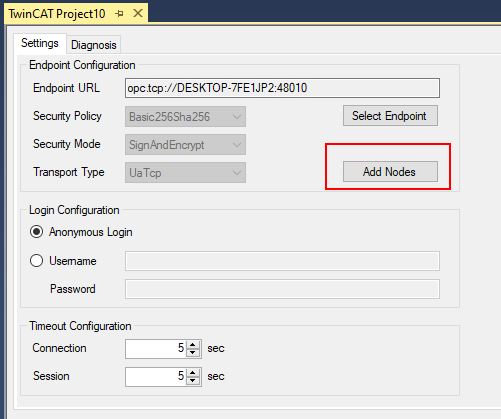Expand the Security Mode combo box
501x419 pixels.
coord(185,145)
